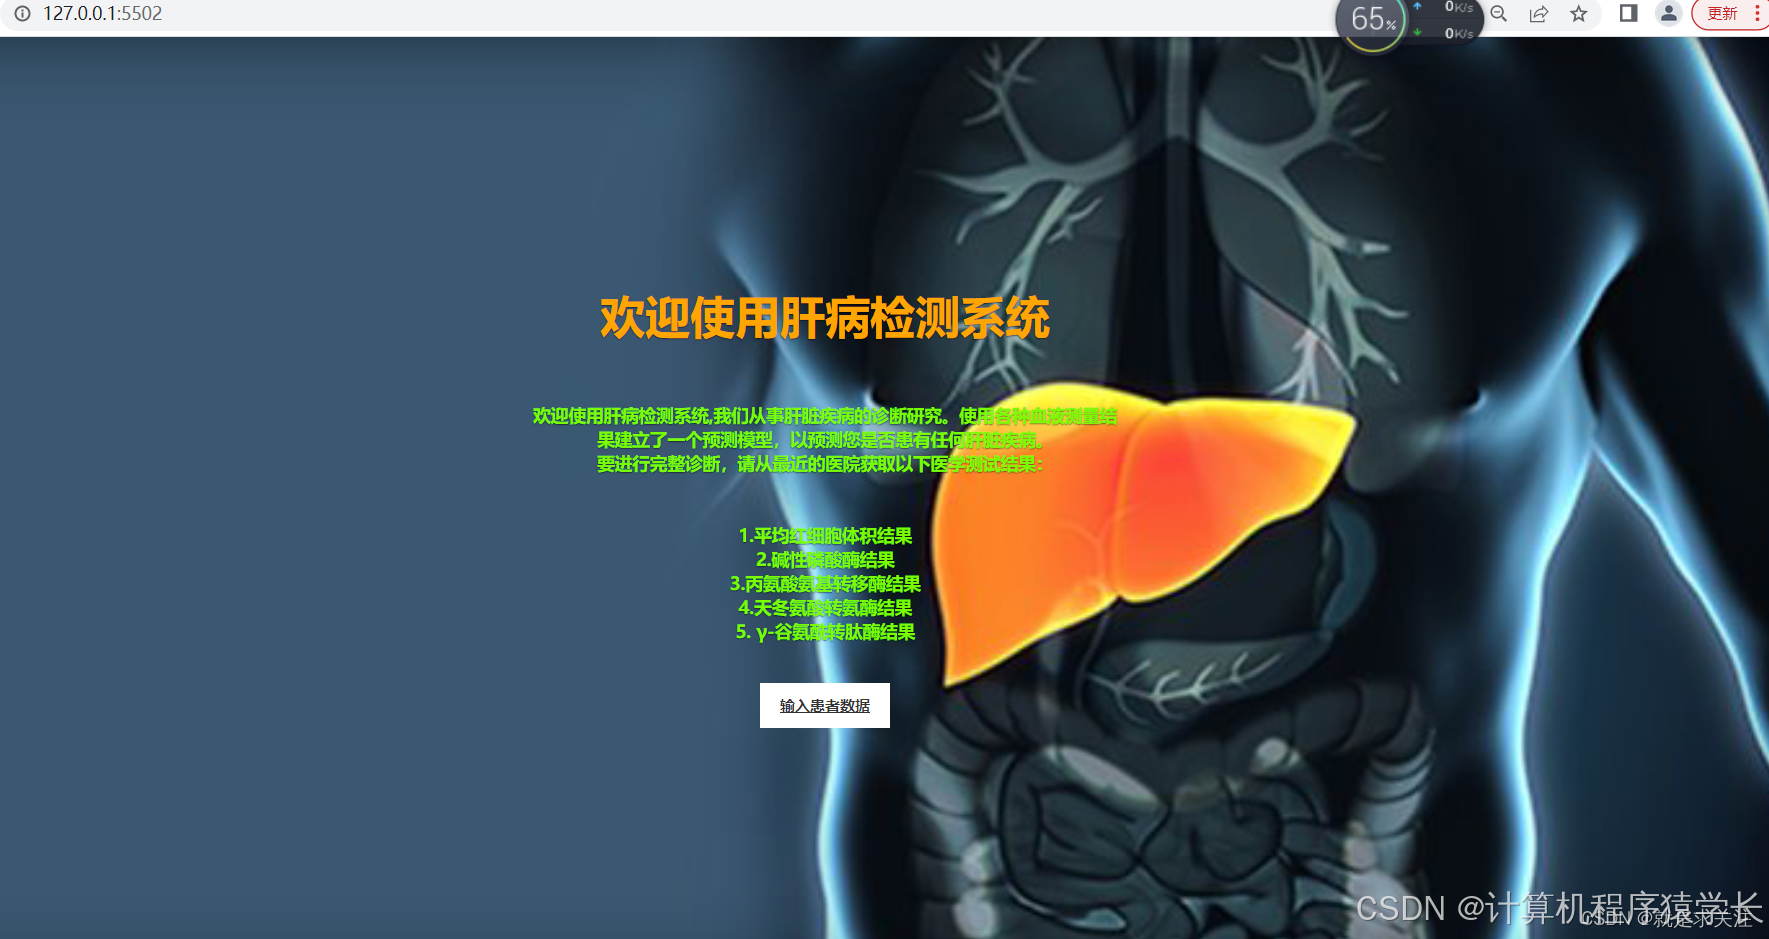
Task: Click list item 1.平均红细胞体积结果
Action: tap(825, 535)
